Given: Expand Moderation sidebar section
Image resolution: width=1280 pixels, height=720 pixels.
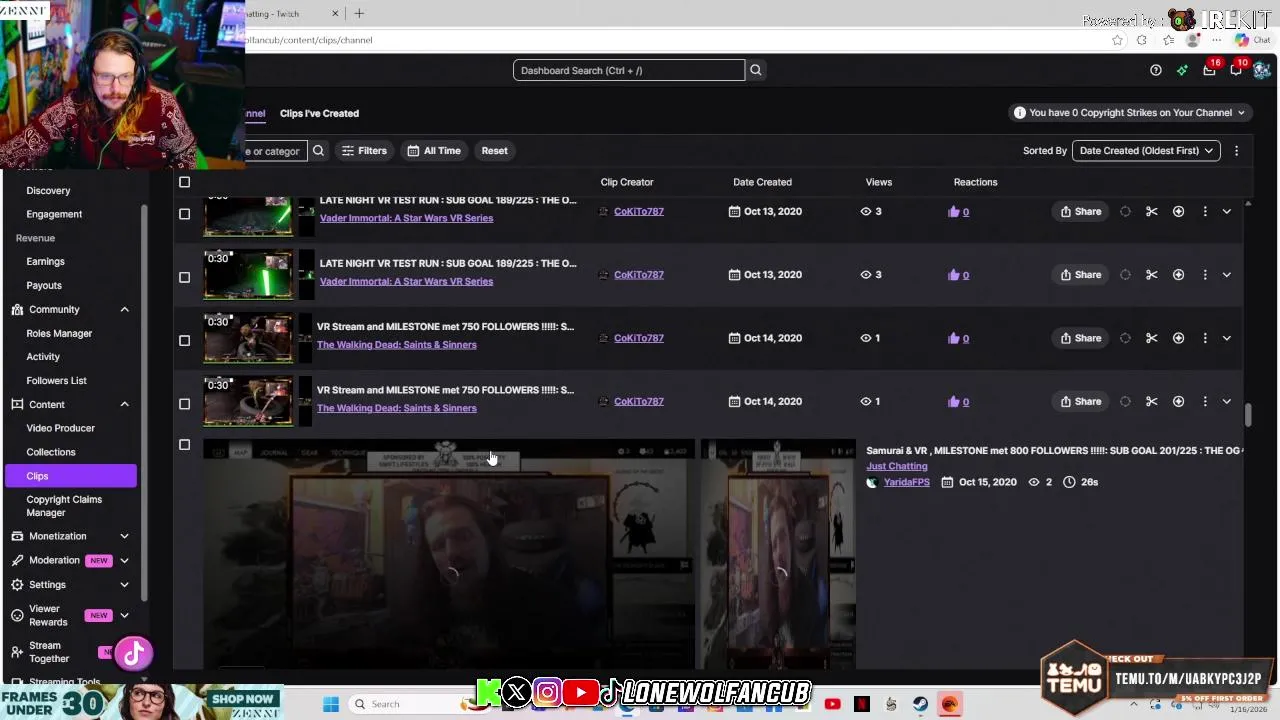Looking at the screenshot, I should click(x=124, y=560).
